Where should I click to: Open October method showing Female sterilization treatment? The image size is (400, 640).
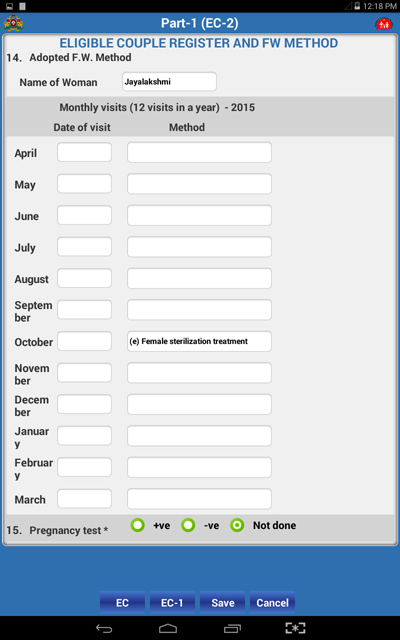pos(199,341)
